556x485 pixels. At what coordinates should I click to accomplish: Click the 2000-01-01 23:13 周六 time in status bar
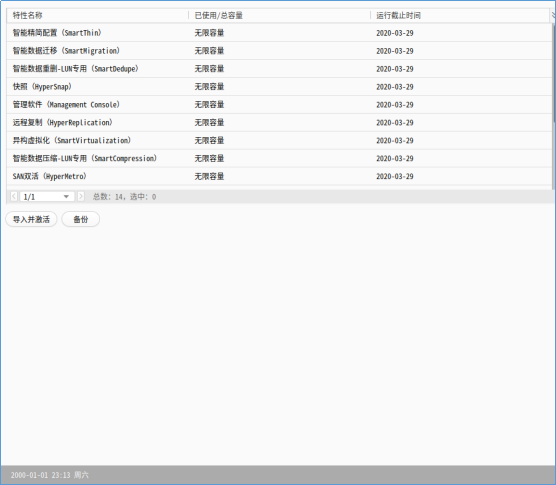click(50, 475)
